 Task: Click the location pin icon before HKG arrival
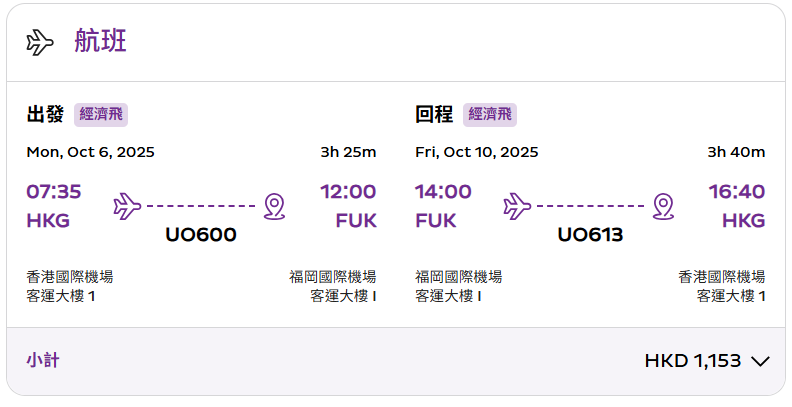point(663,207)
